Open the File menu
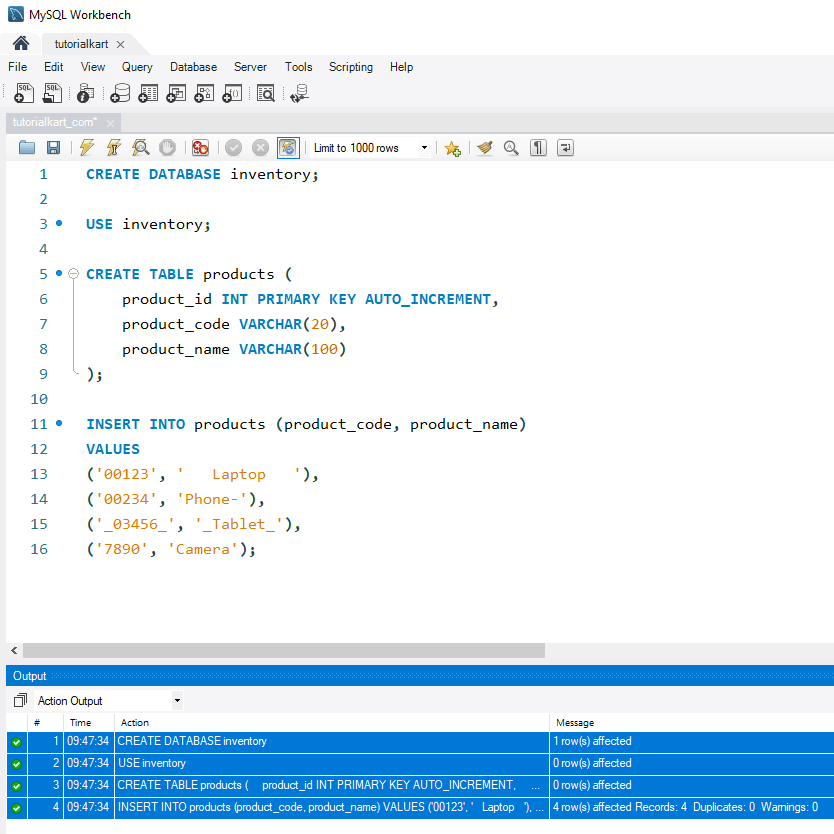The image size is (834, 834). coord(18,67)
